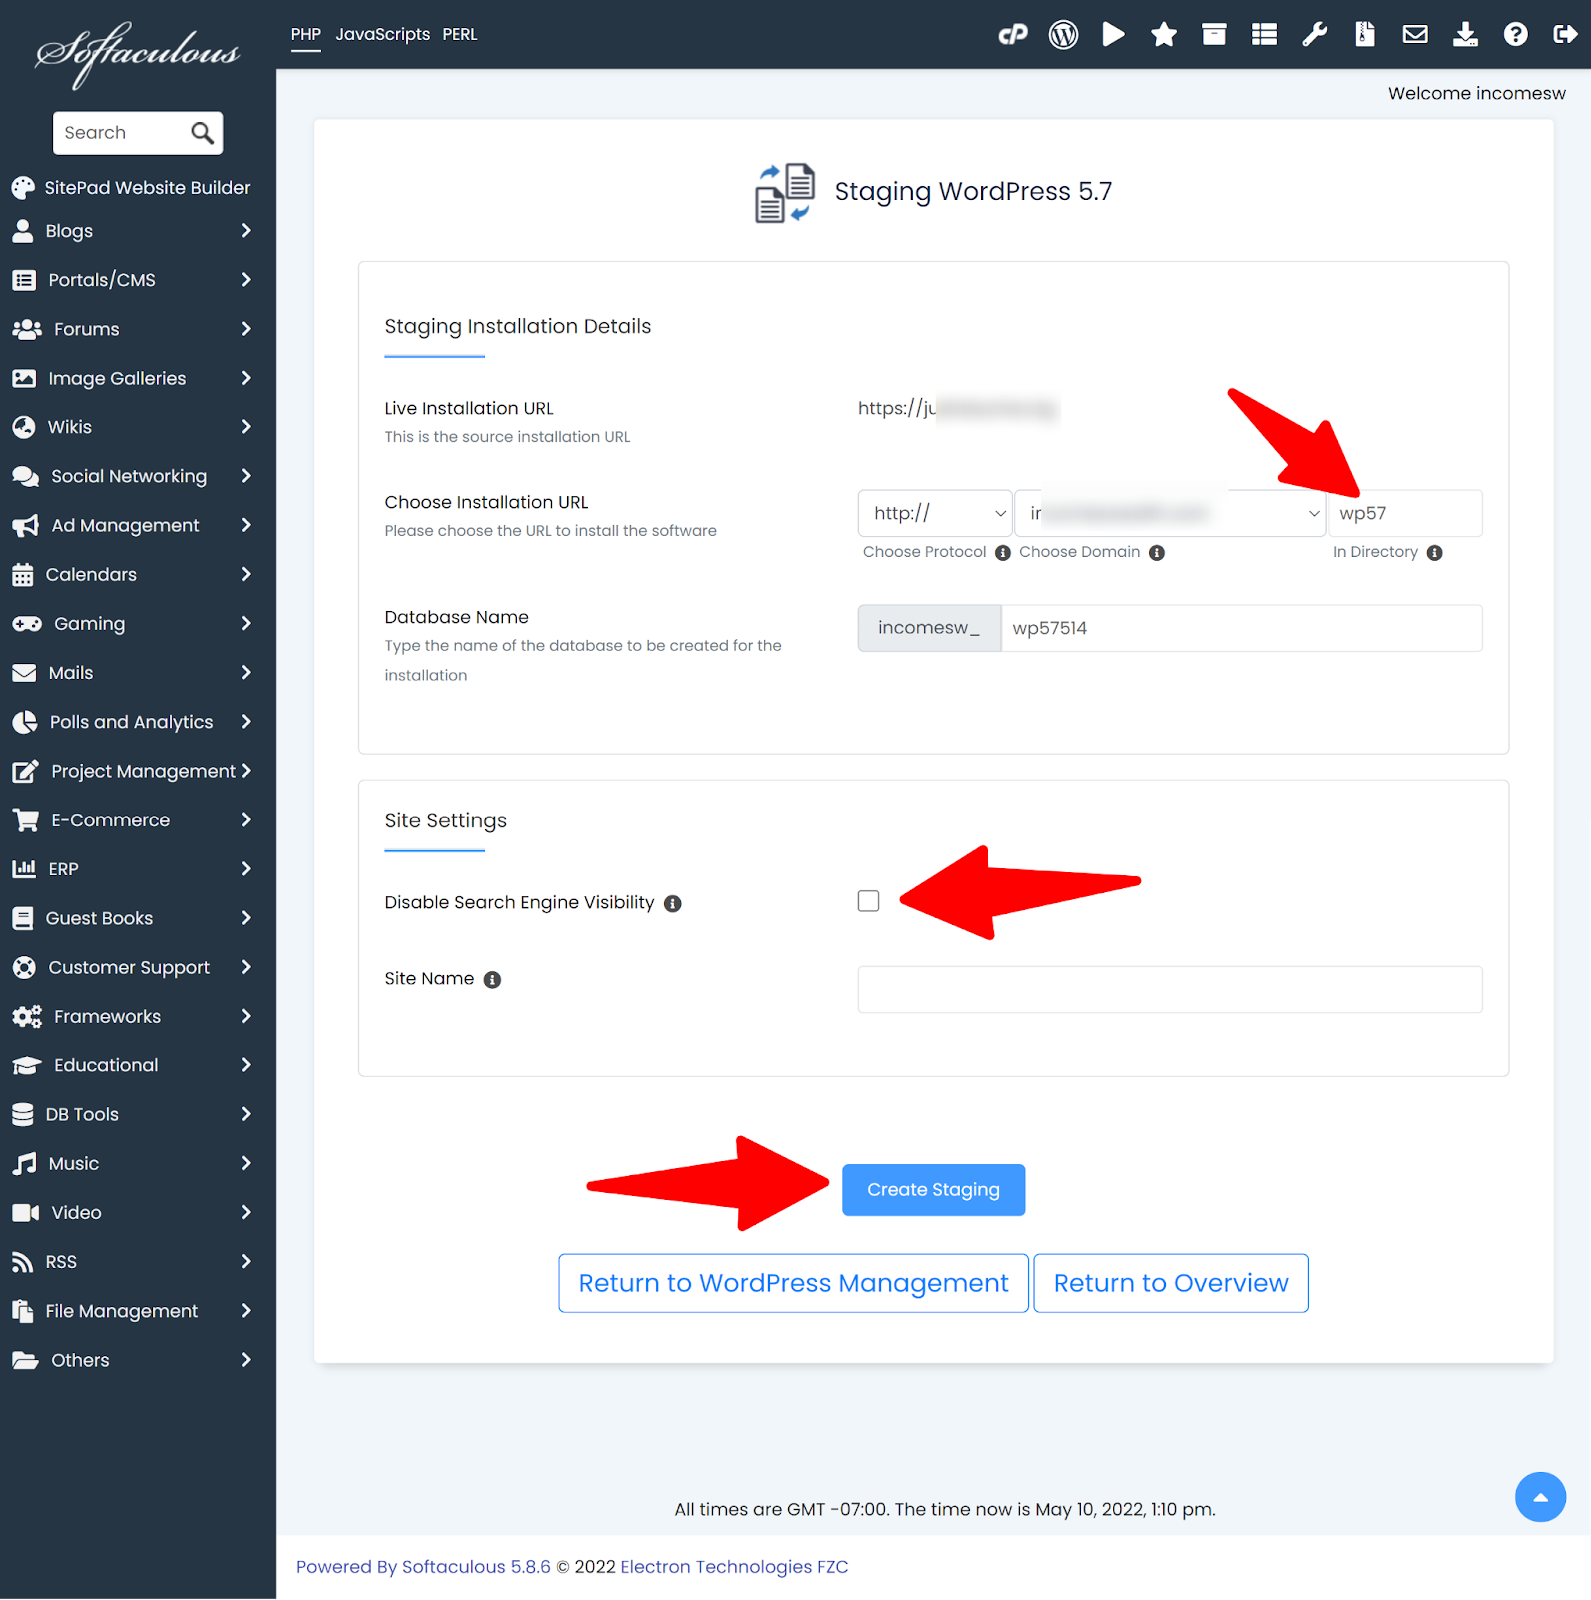Open the http:// protocol dropdown

[935, 513]
